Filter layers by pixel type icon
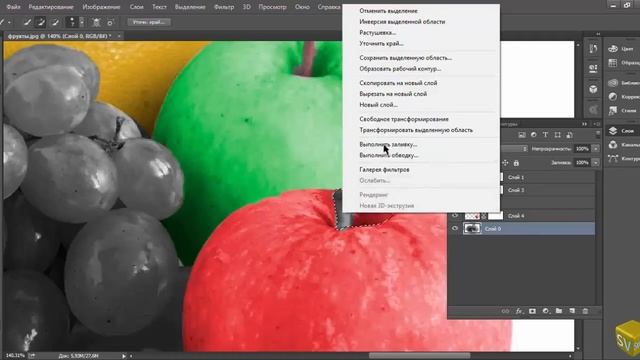640x360 pixels. tap(522, 135)
